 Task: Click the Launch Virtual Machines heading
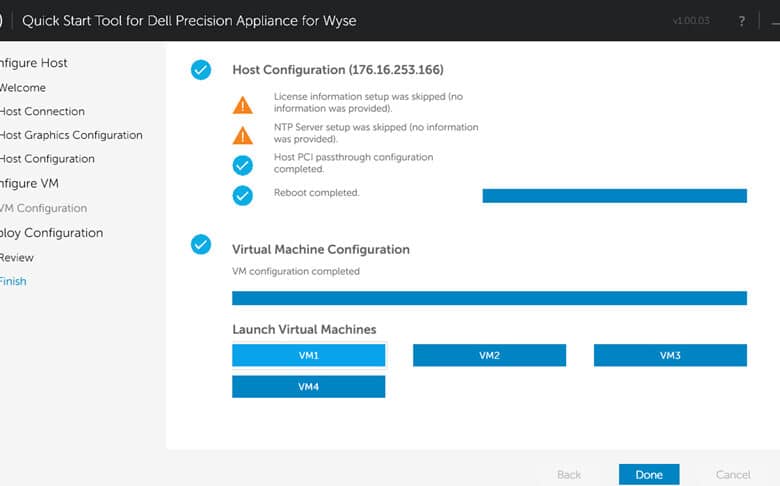304,329
